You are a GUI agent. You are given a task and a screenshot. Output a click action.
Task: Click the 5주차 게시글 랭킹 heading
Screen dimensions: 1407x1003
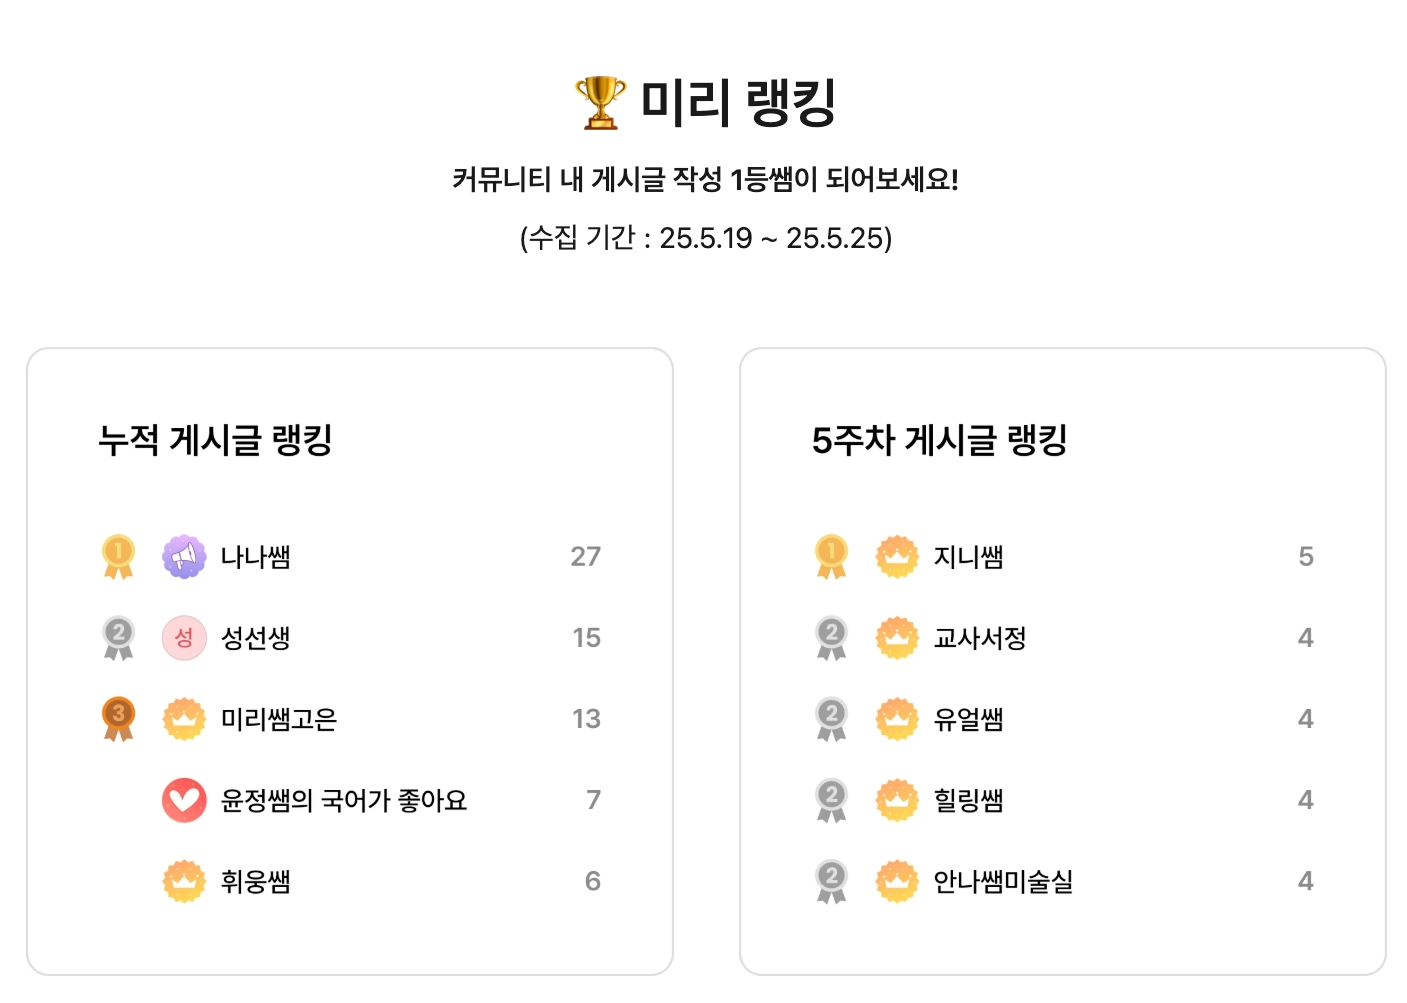[940, 440]
